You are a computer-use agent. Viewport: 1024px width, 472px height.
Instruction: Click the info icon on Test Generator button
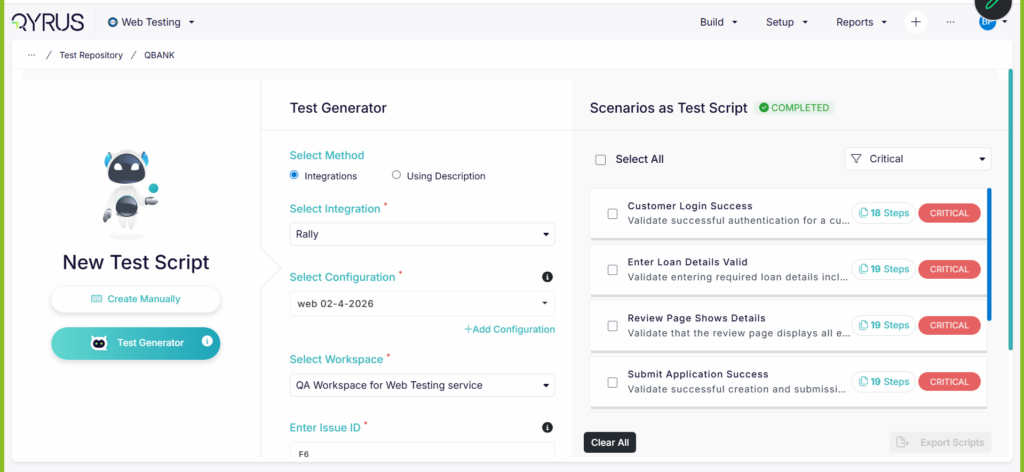[x=207, y=341]
